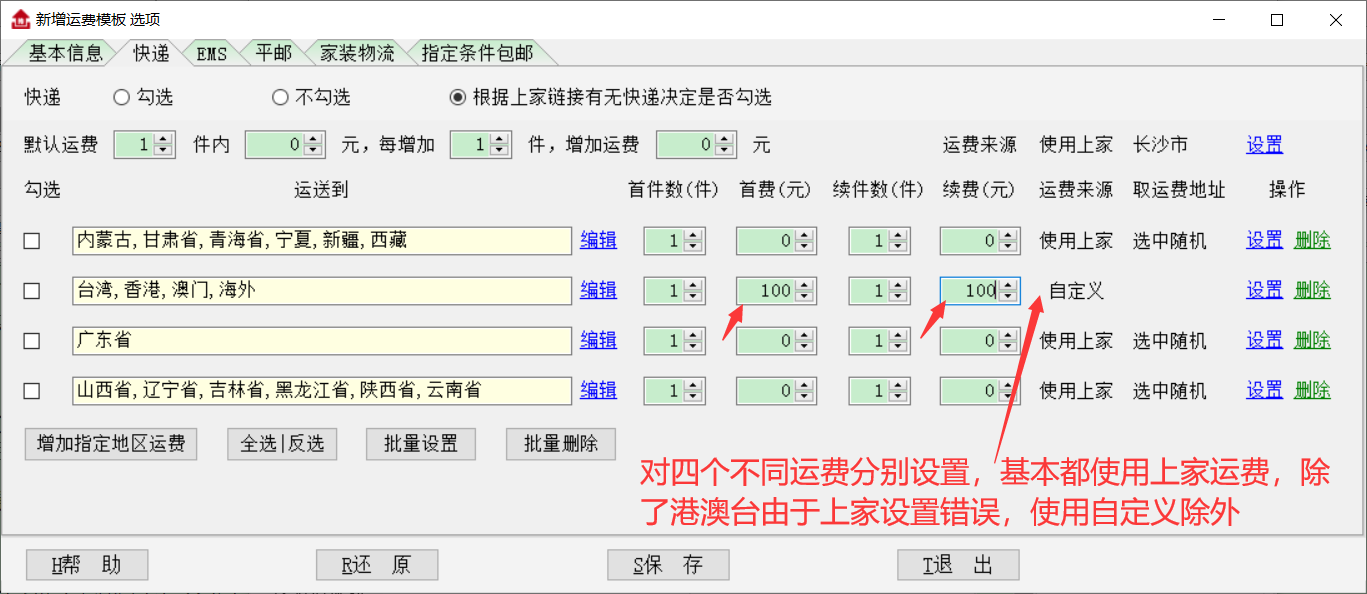Check the 内蒙古 region row checkbox
The height and width of the screenshot is (594, 1367).
point(32,241)
